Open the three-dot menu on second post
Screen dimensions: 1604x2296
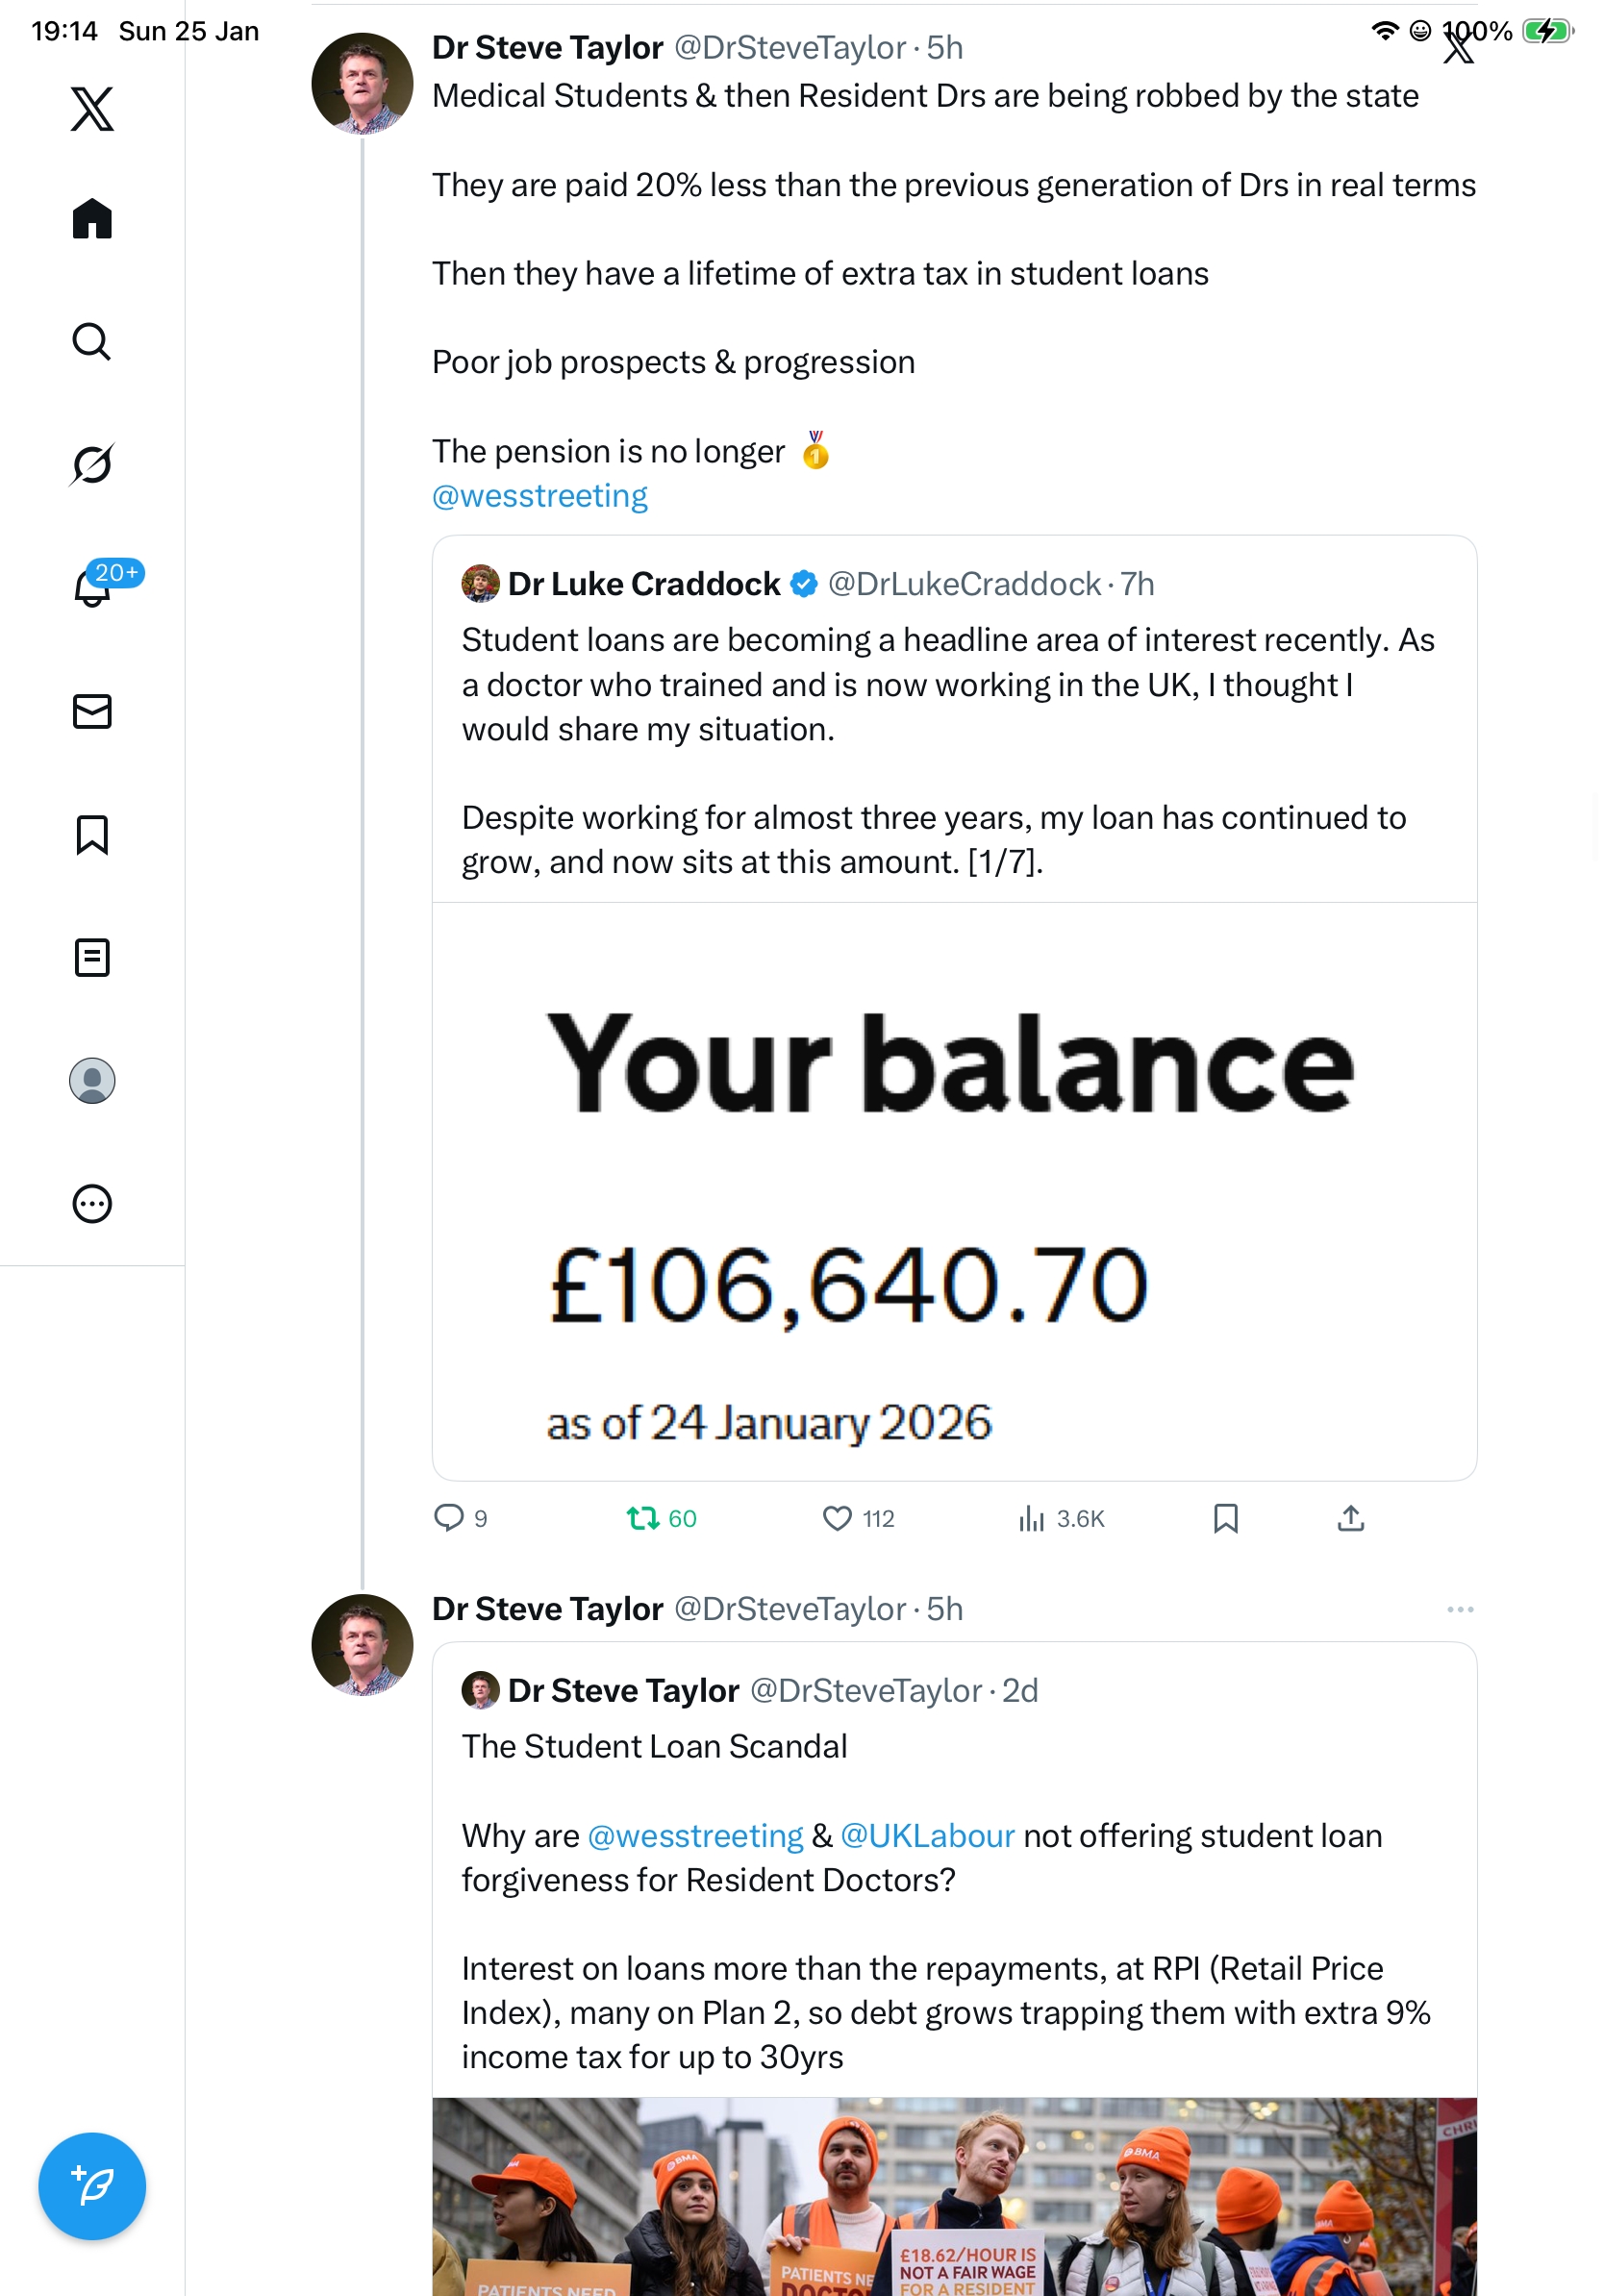1460,1609
